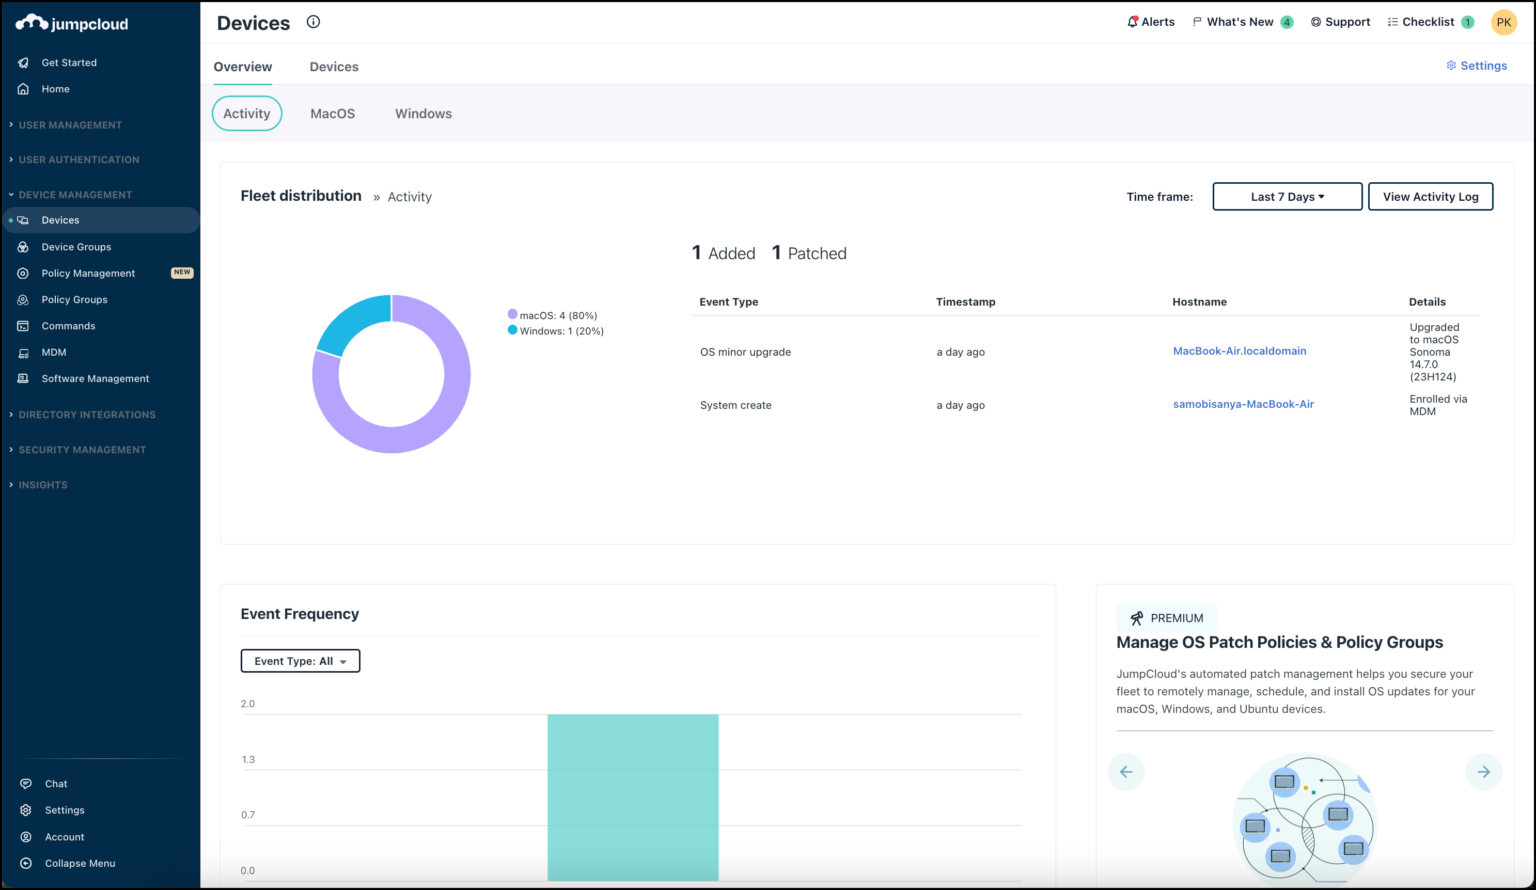Click the info icon beside Devices heading
Screen dimensions: 1536x890
313,21
